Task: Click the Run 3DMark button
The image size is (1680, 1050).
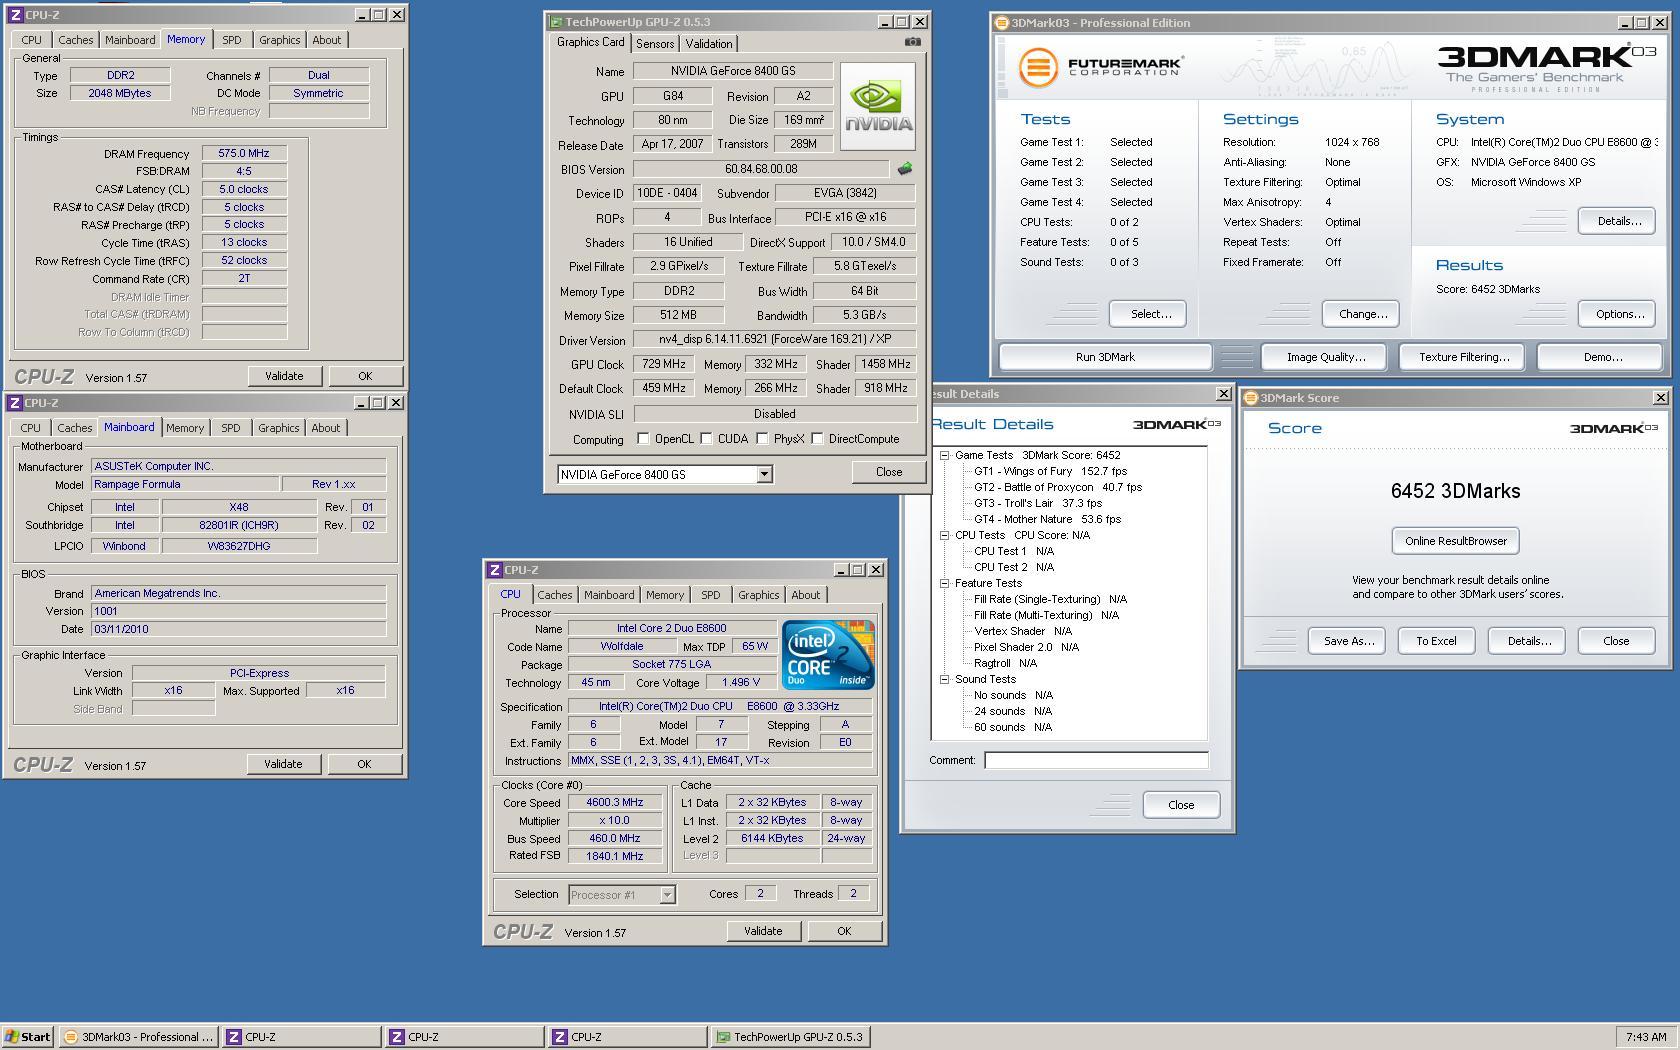Action: (x=1105, y=357)
